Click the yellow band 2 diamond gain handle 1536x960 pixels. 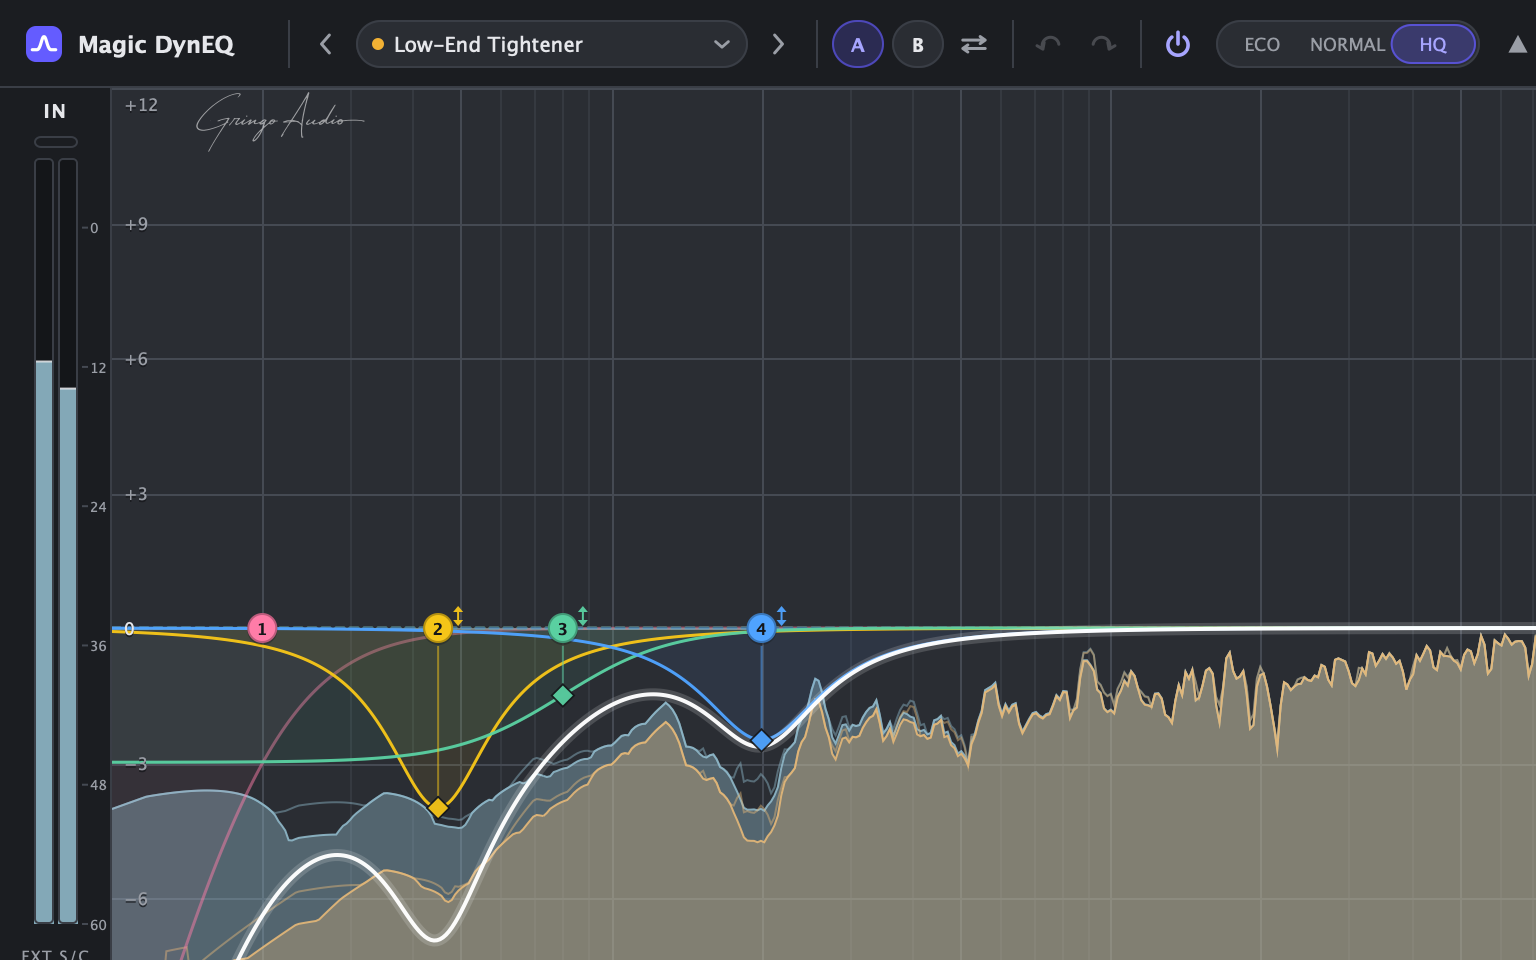point(438,807)
